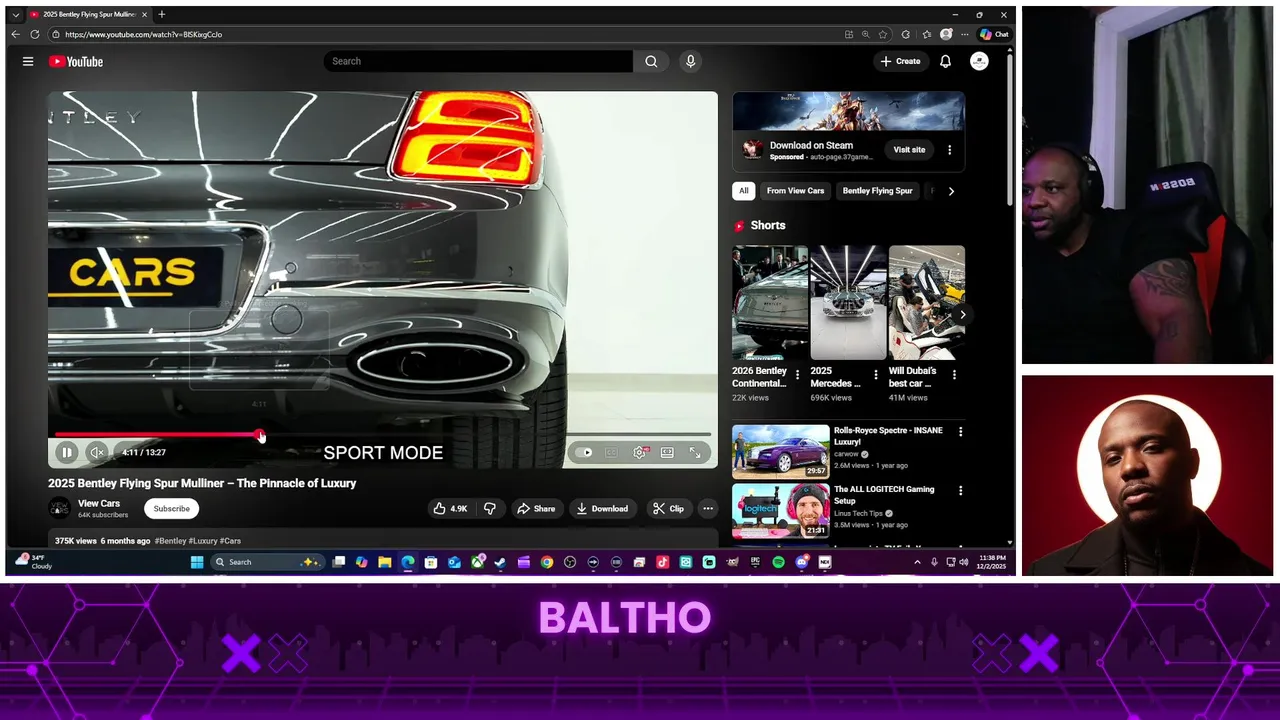Open options for ALL LOGITECH Gaming Setup
This screenshot has width=1280, height=720.
(960, 491)
